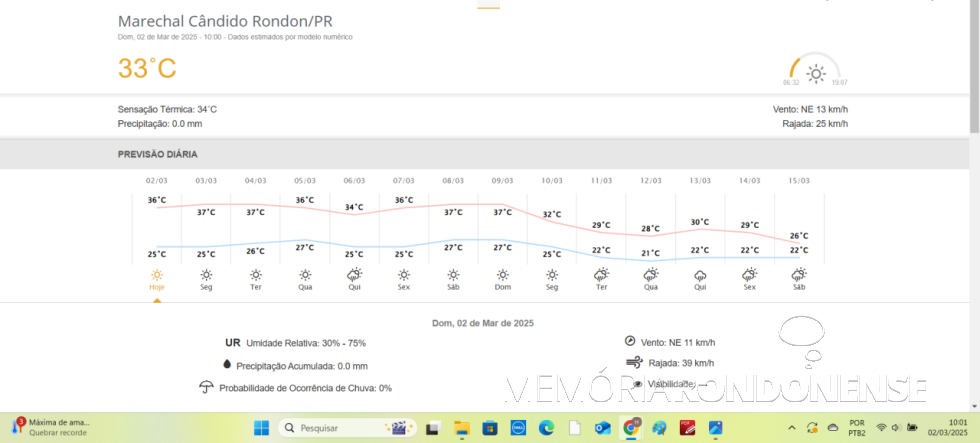The image size is (980, 443).
Task: Select the Hoje sunny forecast icon
Action: [157, 274]
